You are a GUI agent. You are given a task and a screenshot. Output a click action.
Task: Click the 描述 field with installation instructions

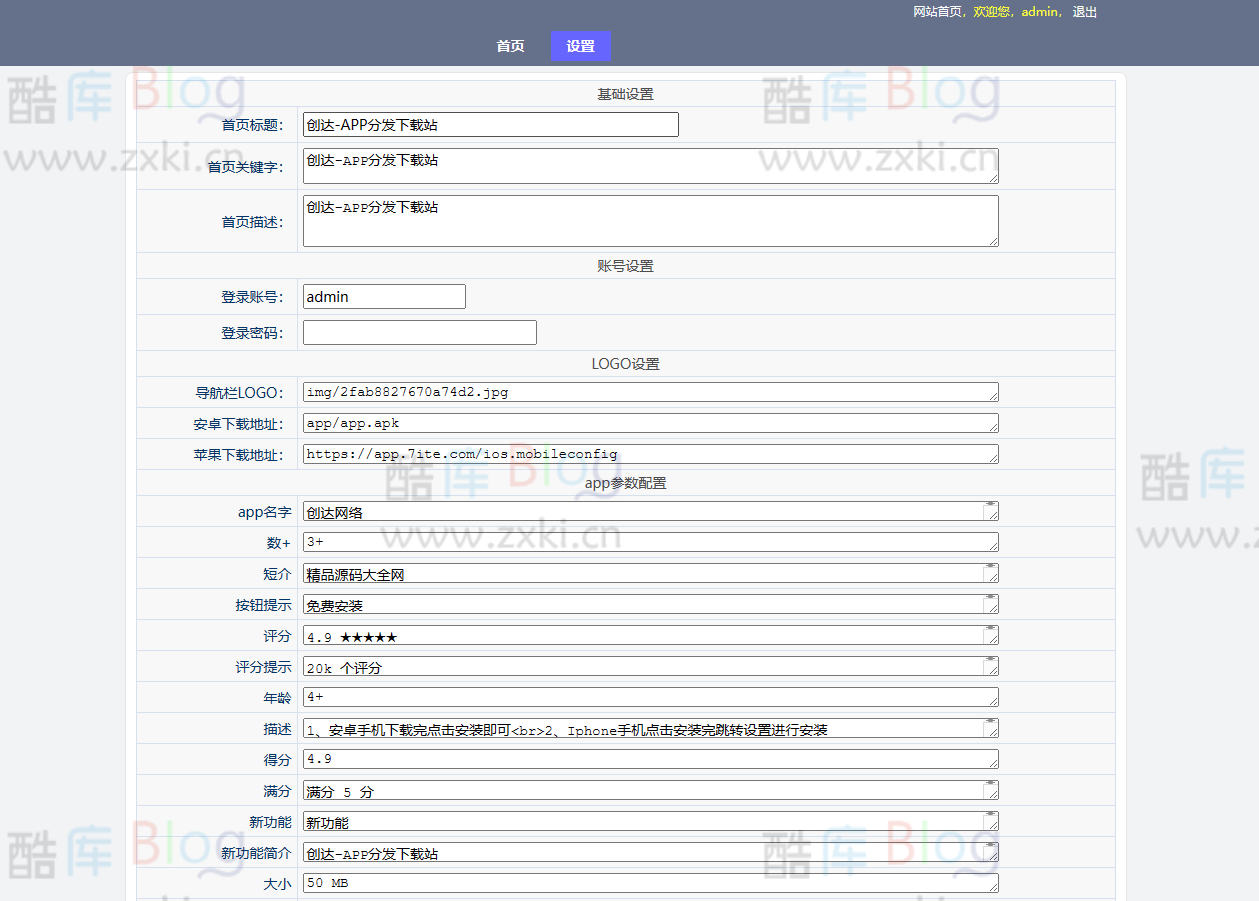tap(650, 728)
